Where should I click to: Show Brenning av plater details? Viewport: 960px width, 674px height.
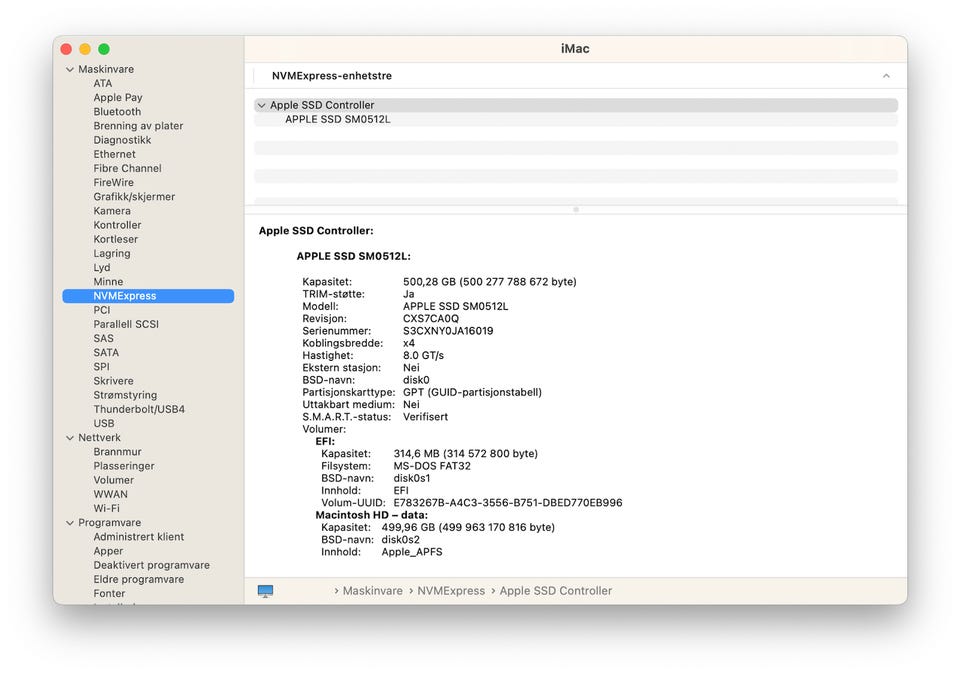coord(138,125)
